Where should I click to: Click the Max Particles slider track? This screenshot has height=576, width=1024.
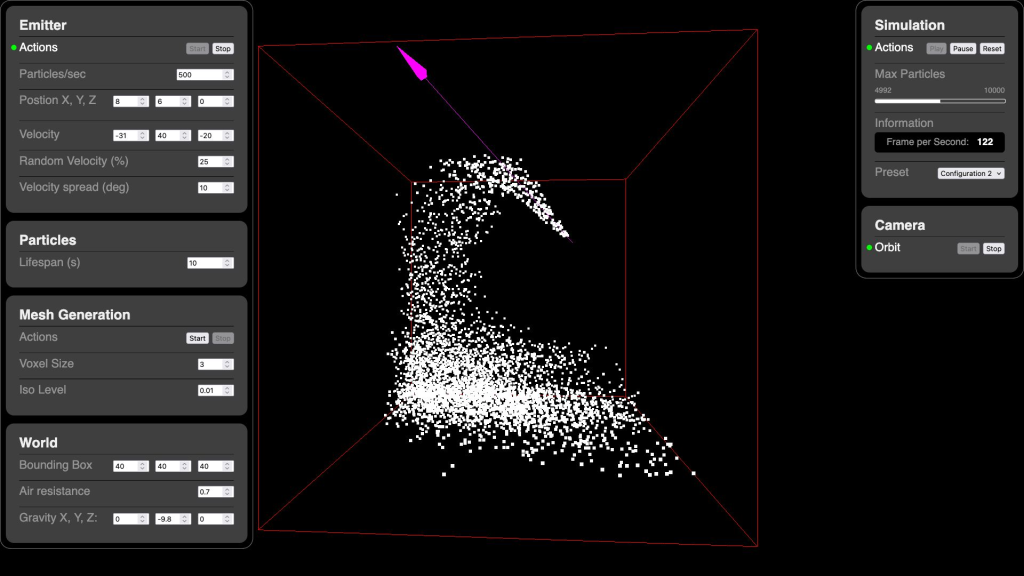939,101
